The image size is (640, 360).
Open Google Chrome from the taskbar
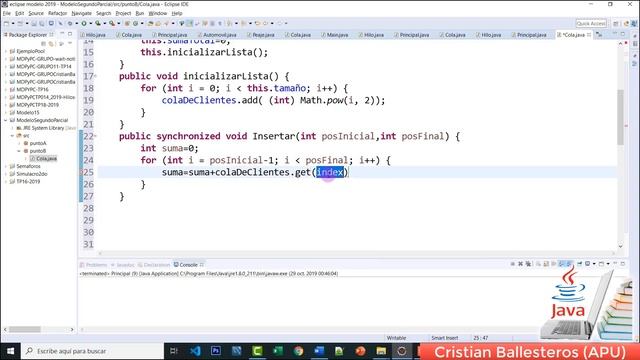click(x=298, y=351)
